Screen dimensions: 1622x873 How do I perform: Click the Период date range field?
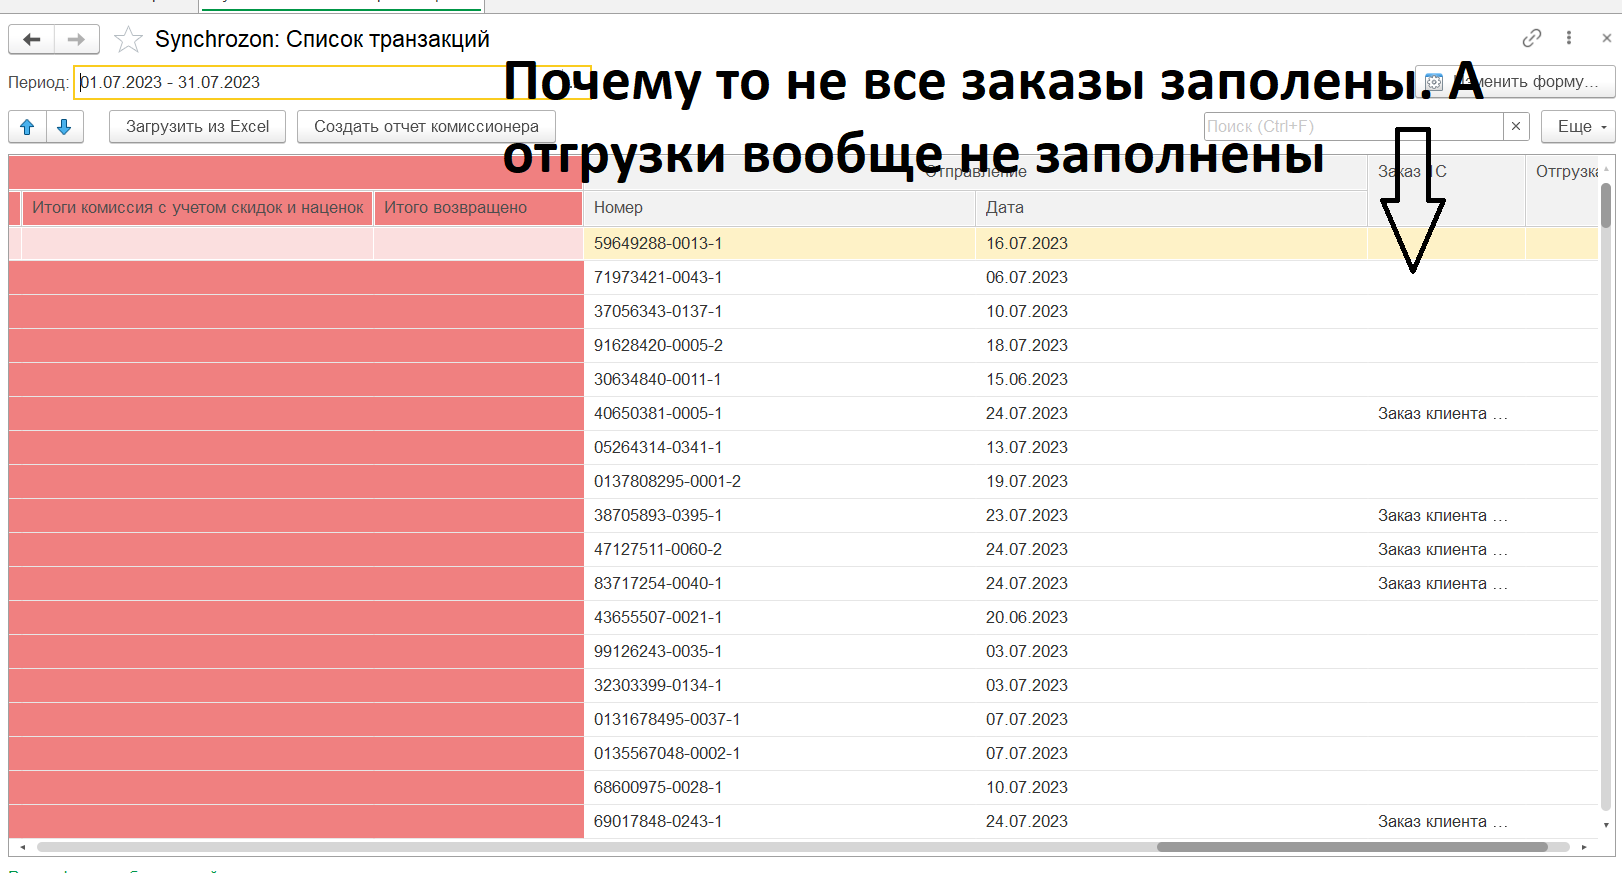click(290, 83)
